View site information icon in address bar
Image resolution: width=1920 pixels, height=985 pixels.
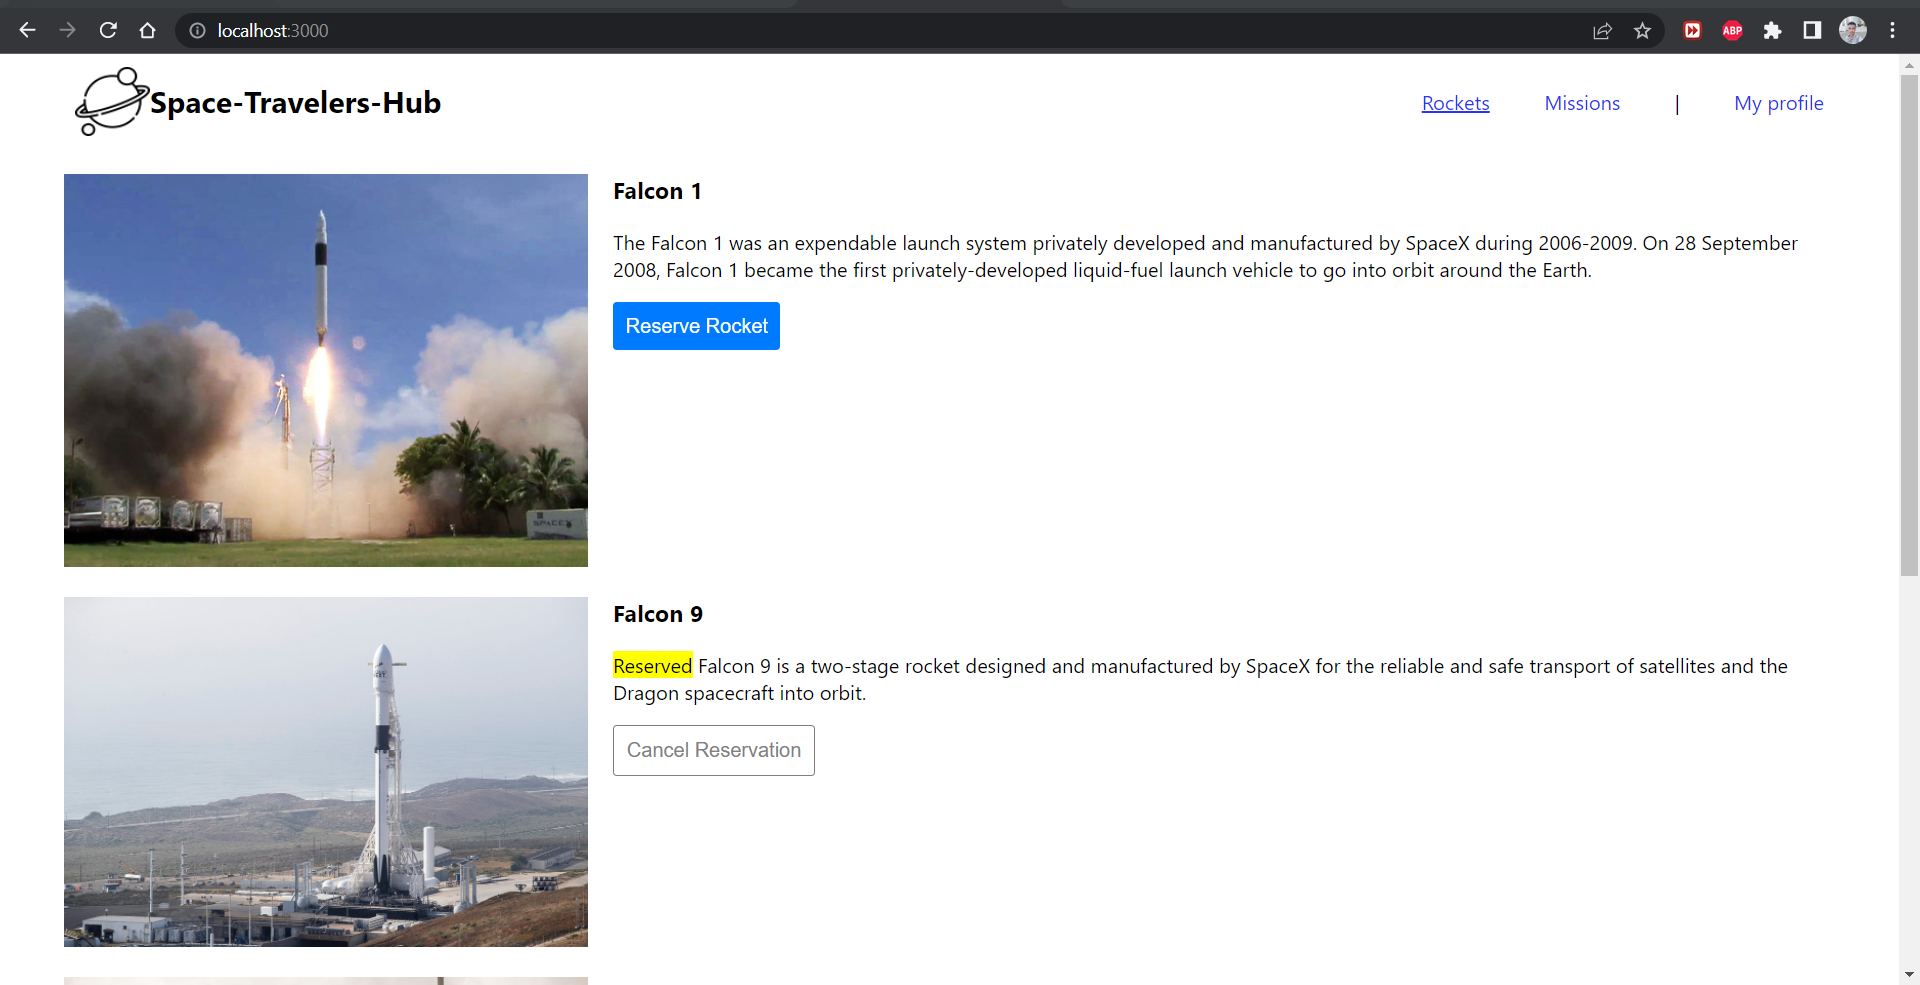pos(197,31)
